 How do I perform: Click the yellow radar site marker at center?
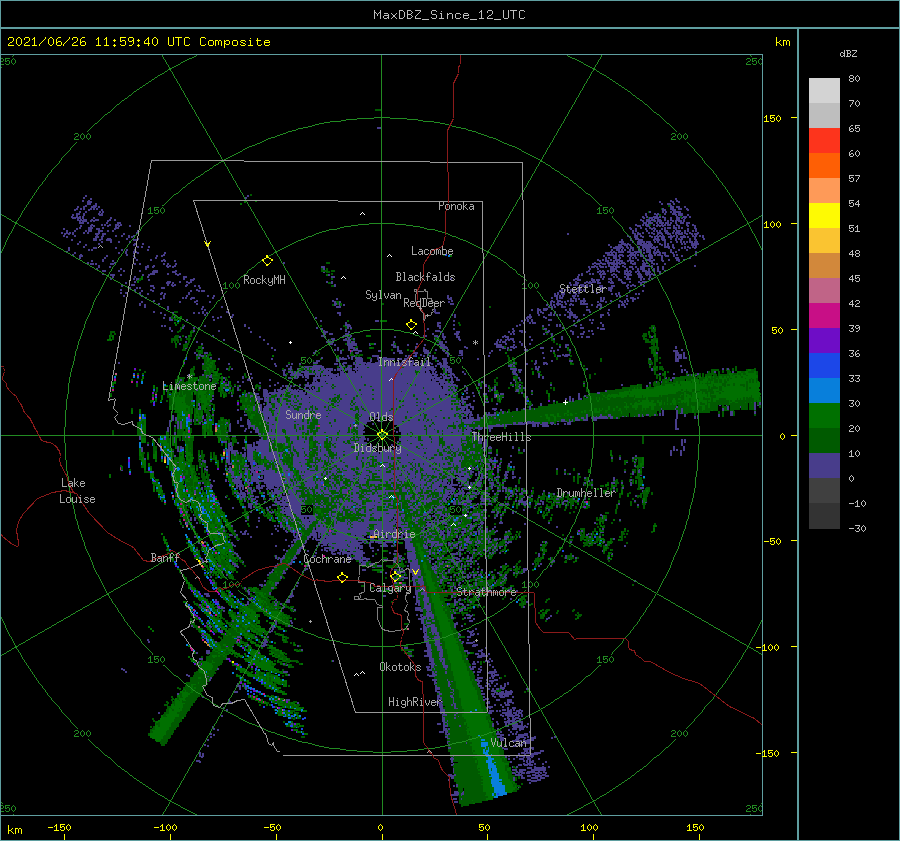pyautogui.click(x=382, y=435)
